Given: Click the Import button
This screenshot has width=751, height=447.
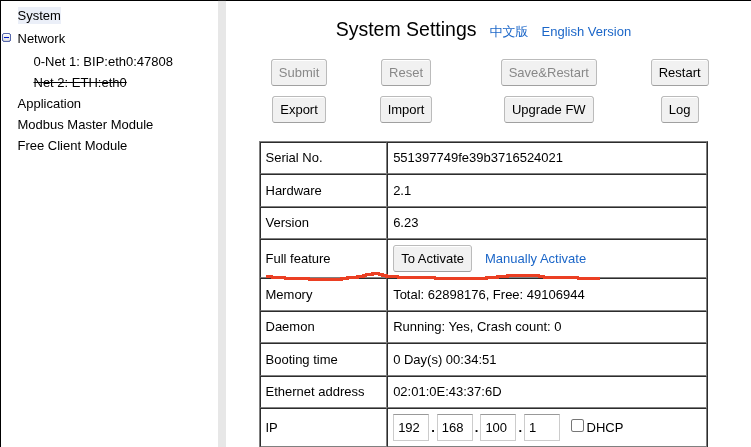Looking at the screenshot, I should click(406, 109).
